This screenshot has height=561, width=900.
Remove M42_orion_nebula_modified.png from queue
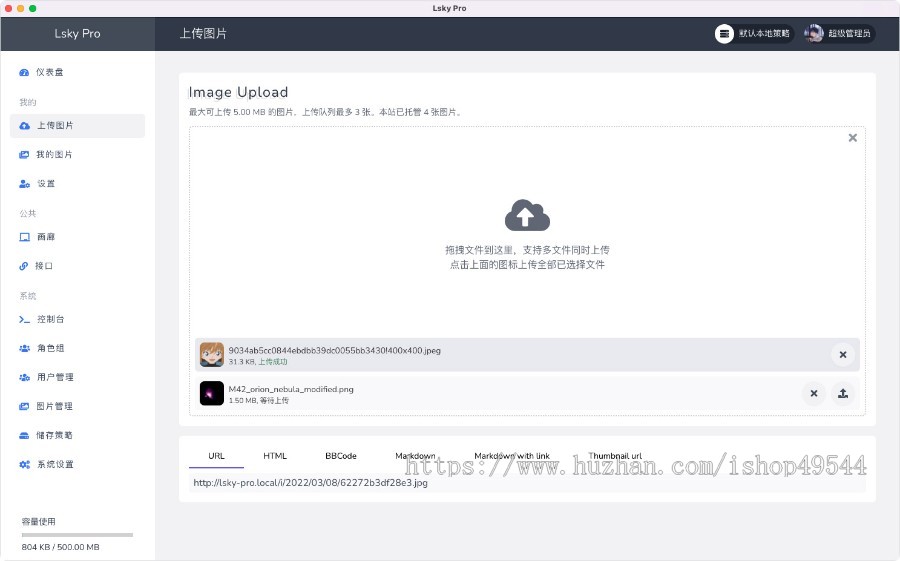(x=814, y=393)
